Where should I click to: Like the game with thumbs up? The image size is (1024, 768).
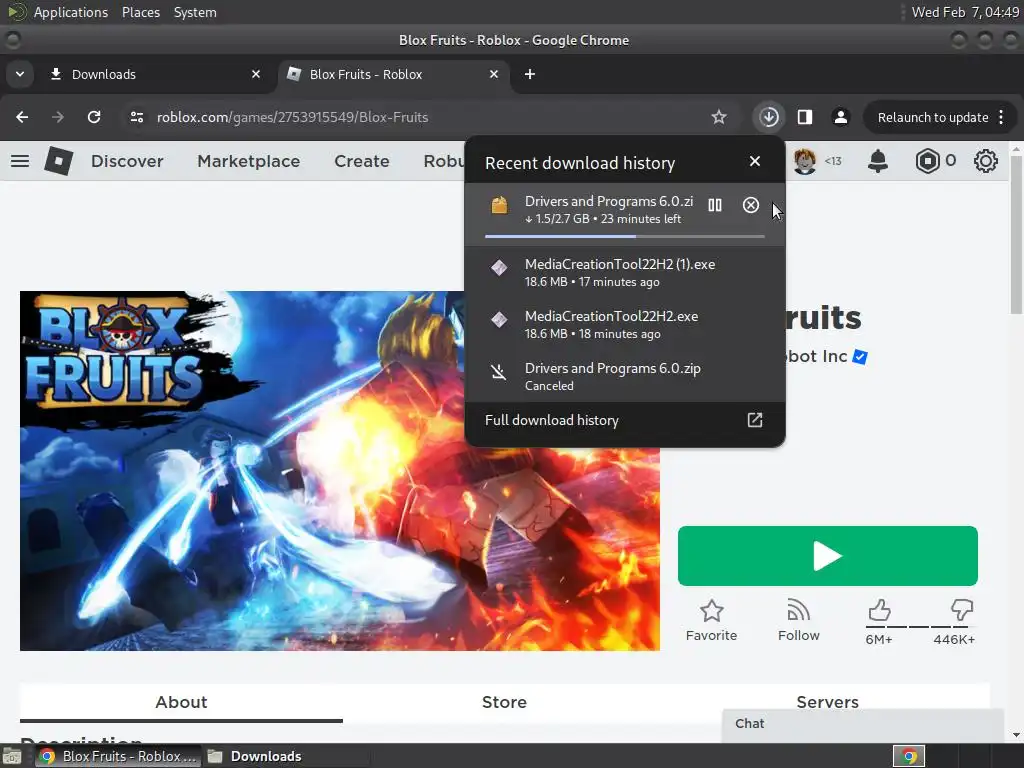point(879,611)
